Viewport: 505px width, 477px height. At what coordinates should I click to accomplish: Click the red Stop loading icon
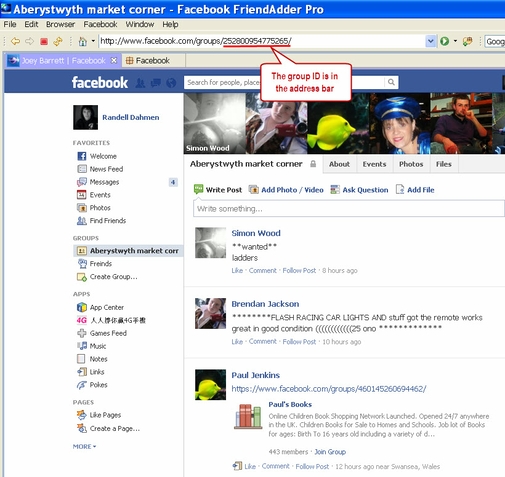(44, 41)
